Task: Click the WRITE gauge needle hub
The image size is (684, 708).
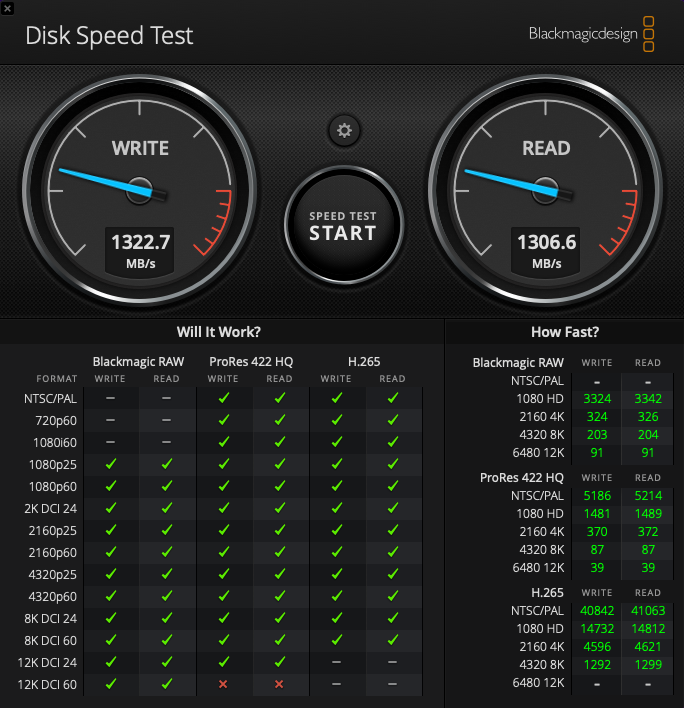Action: (x=139, y=191)
